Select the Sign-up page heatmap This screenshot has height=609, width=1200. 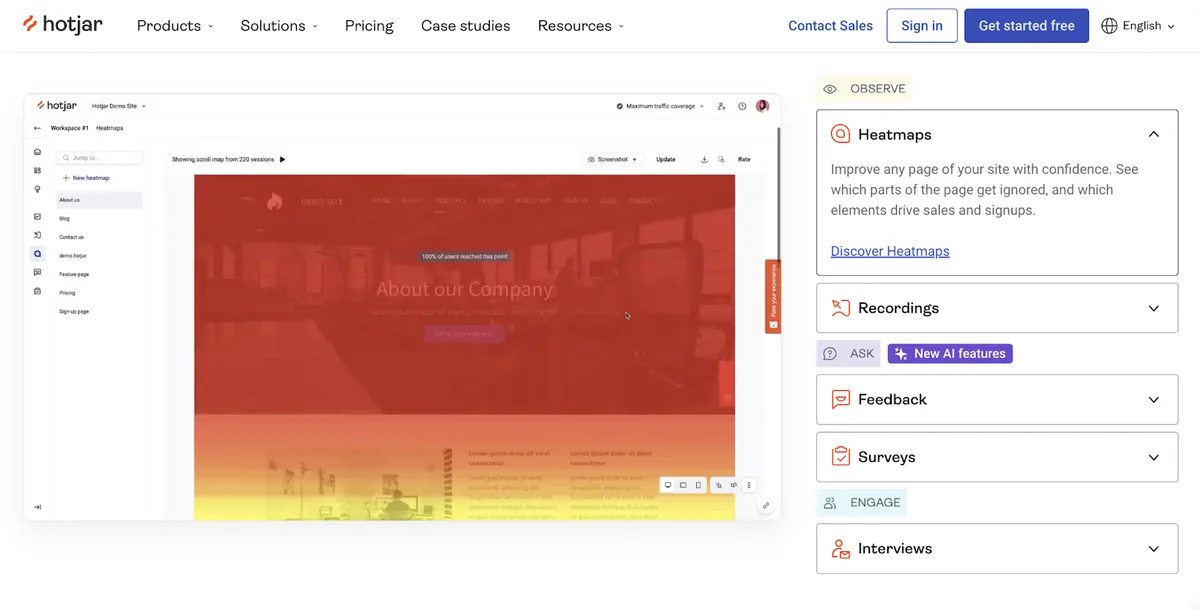pos(74,312)
